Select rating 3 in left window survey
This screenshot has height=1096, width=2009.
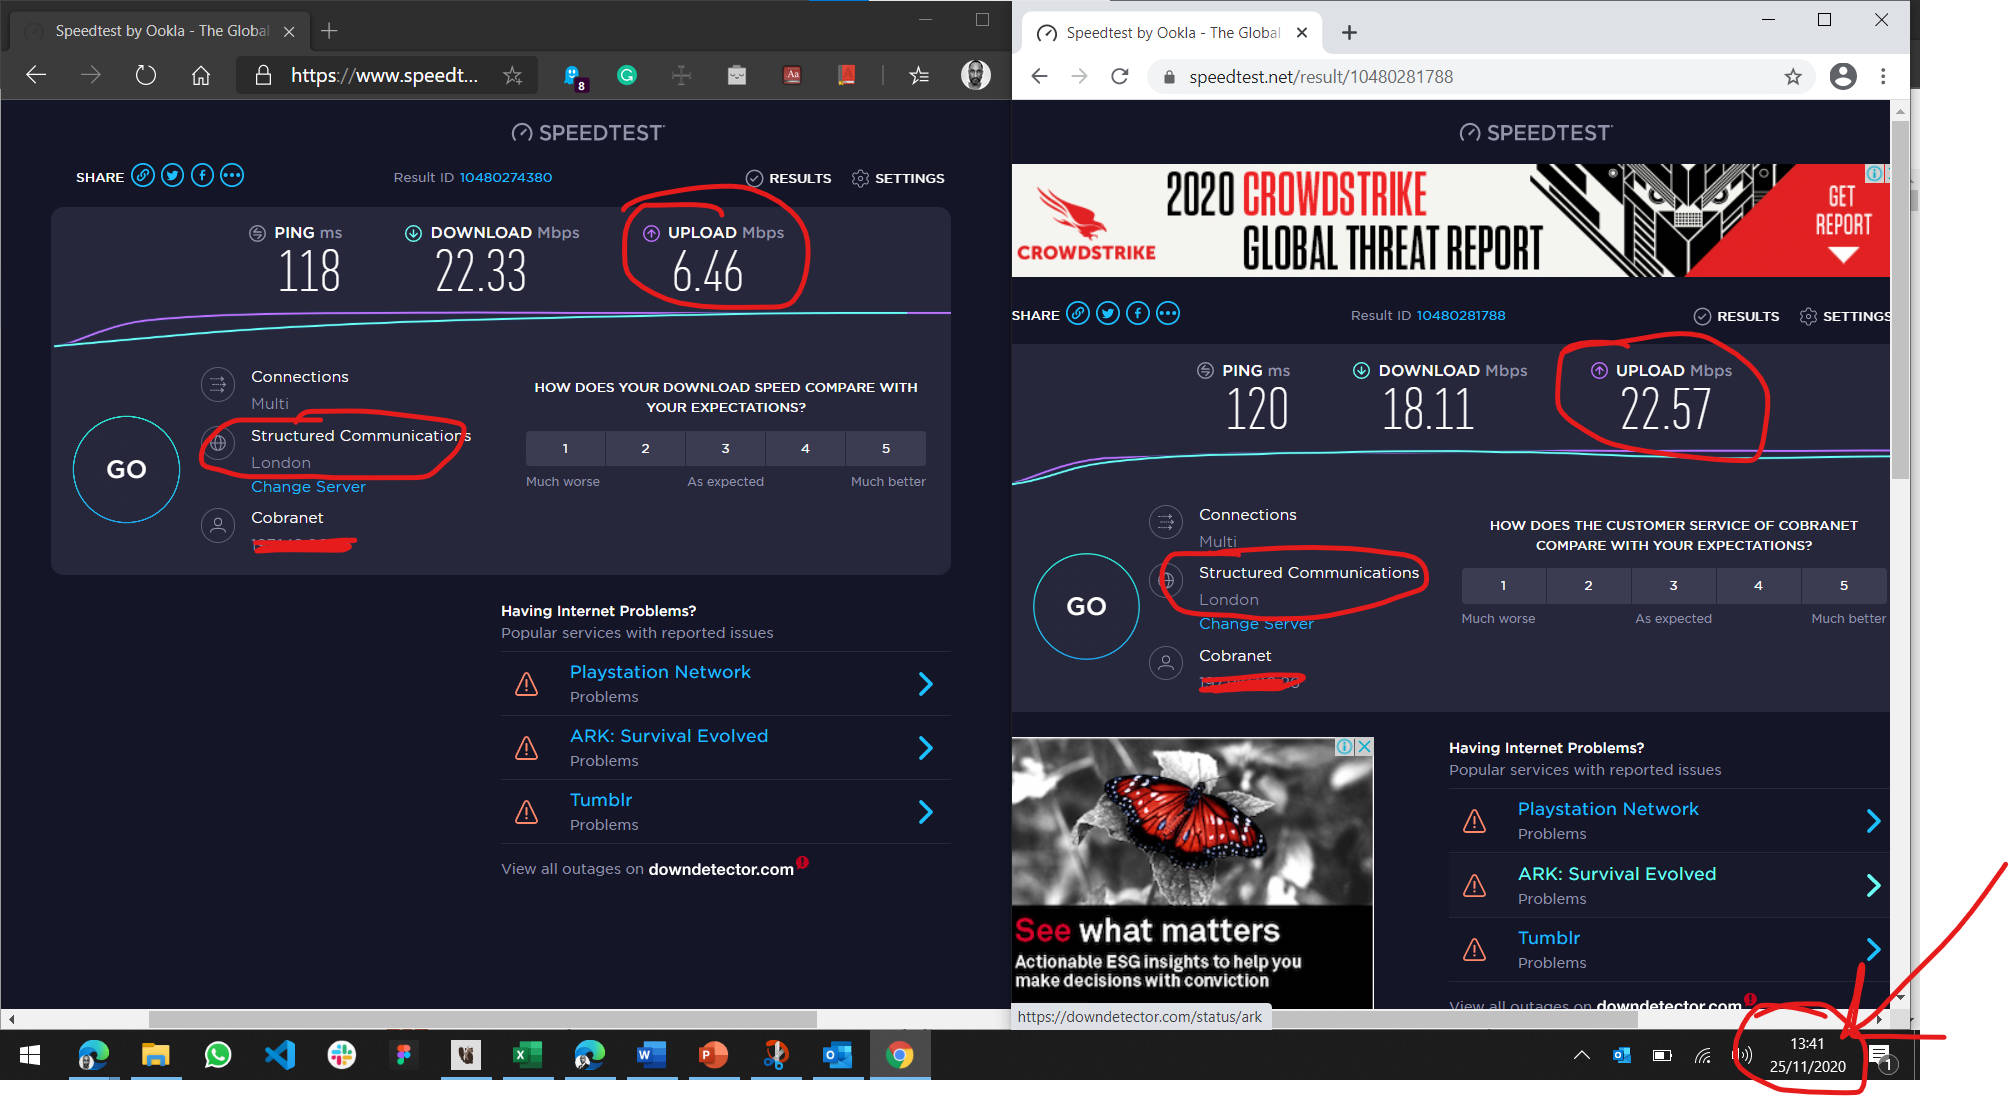click(x=725, y=448)
